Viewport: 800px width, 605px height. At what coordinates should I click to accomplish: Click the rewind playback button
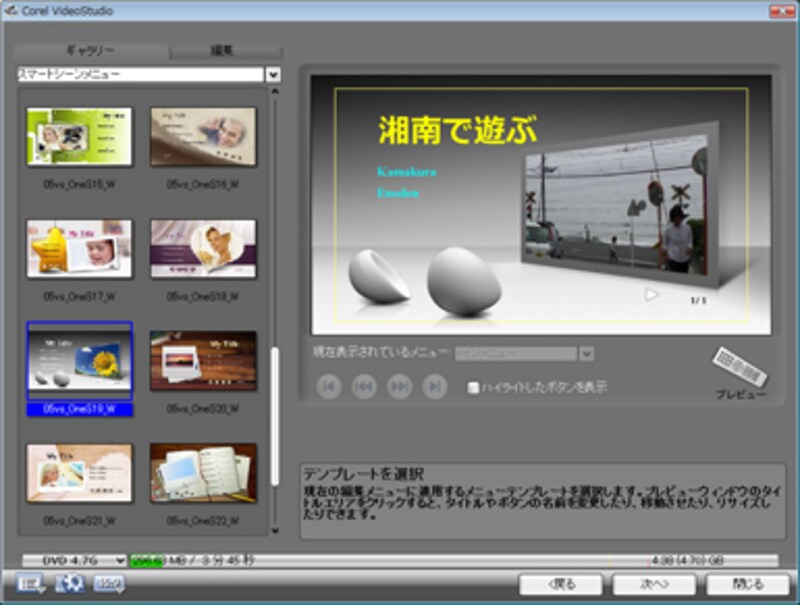pyautogui.click(x=364, y=387)
